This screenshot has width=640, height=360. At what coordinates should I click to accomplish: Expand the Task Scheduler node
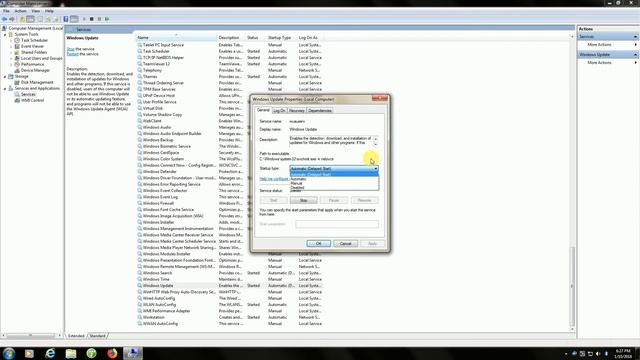pyautogui.click(x=11, y=41)
